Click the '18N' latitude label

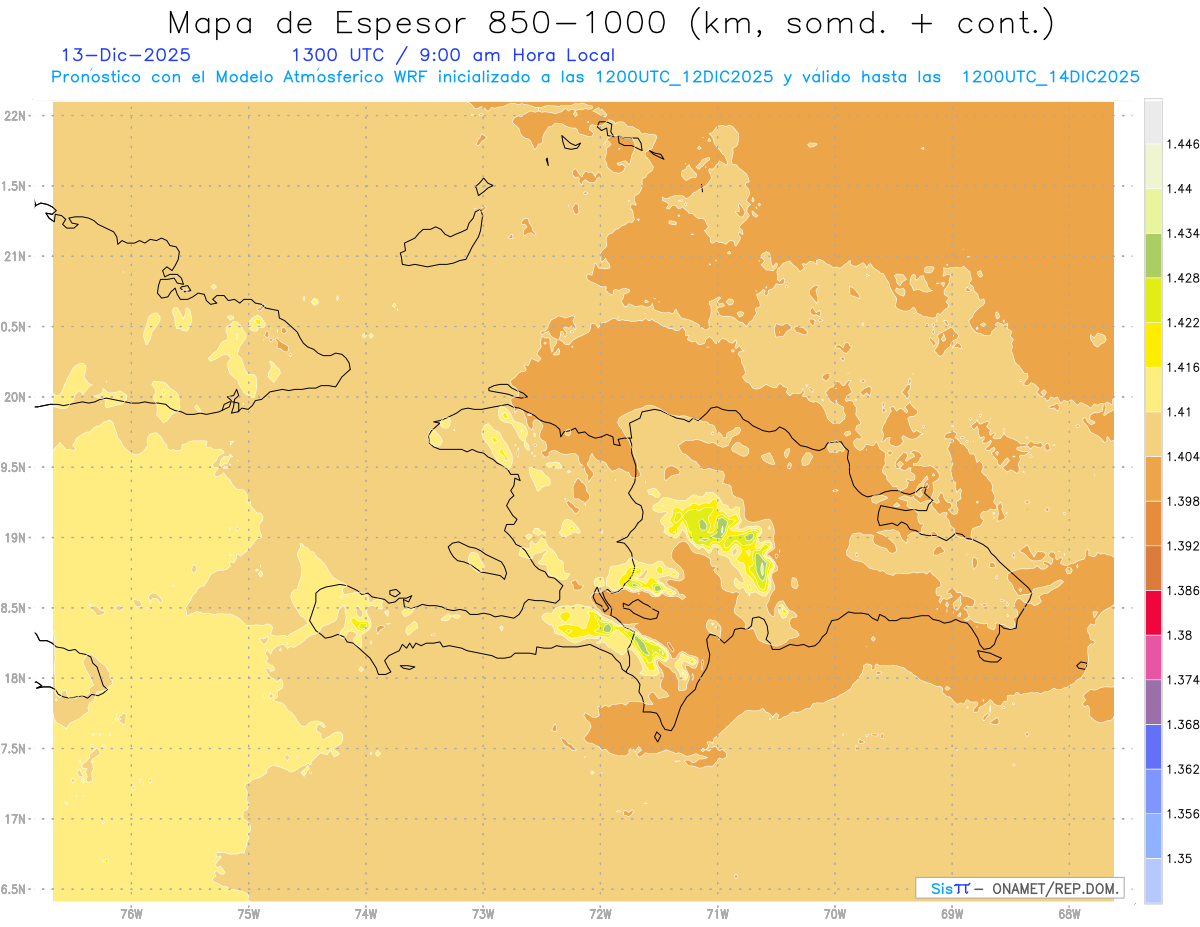click(x=17, y=678)
